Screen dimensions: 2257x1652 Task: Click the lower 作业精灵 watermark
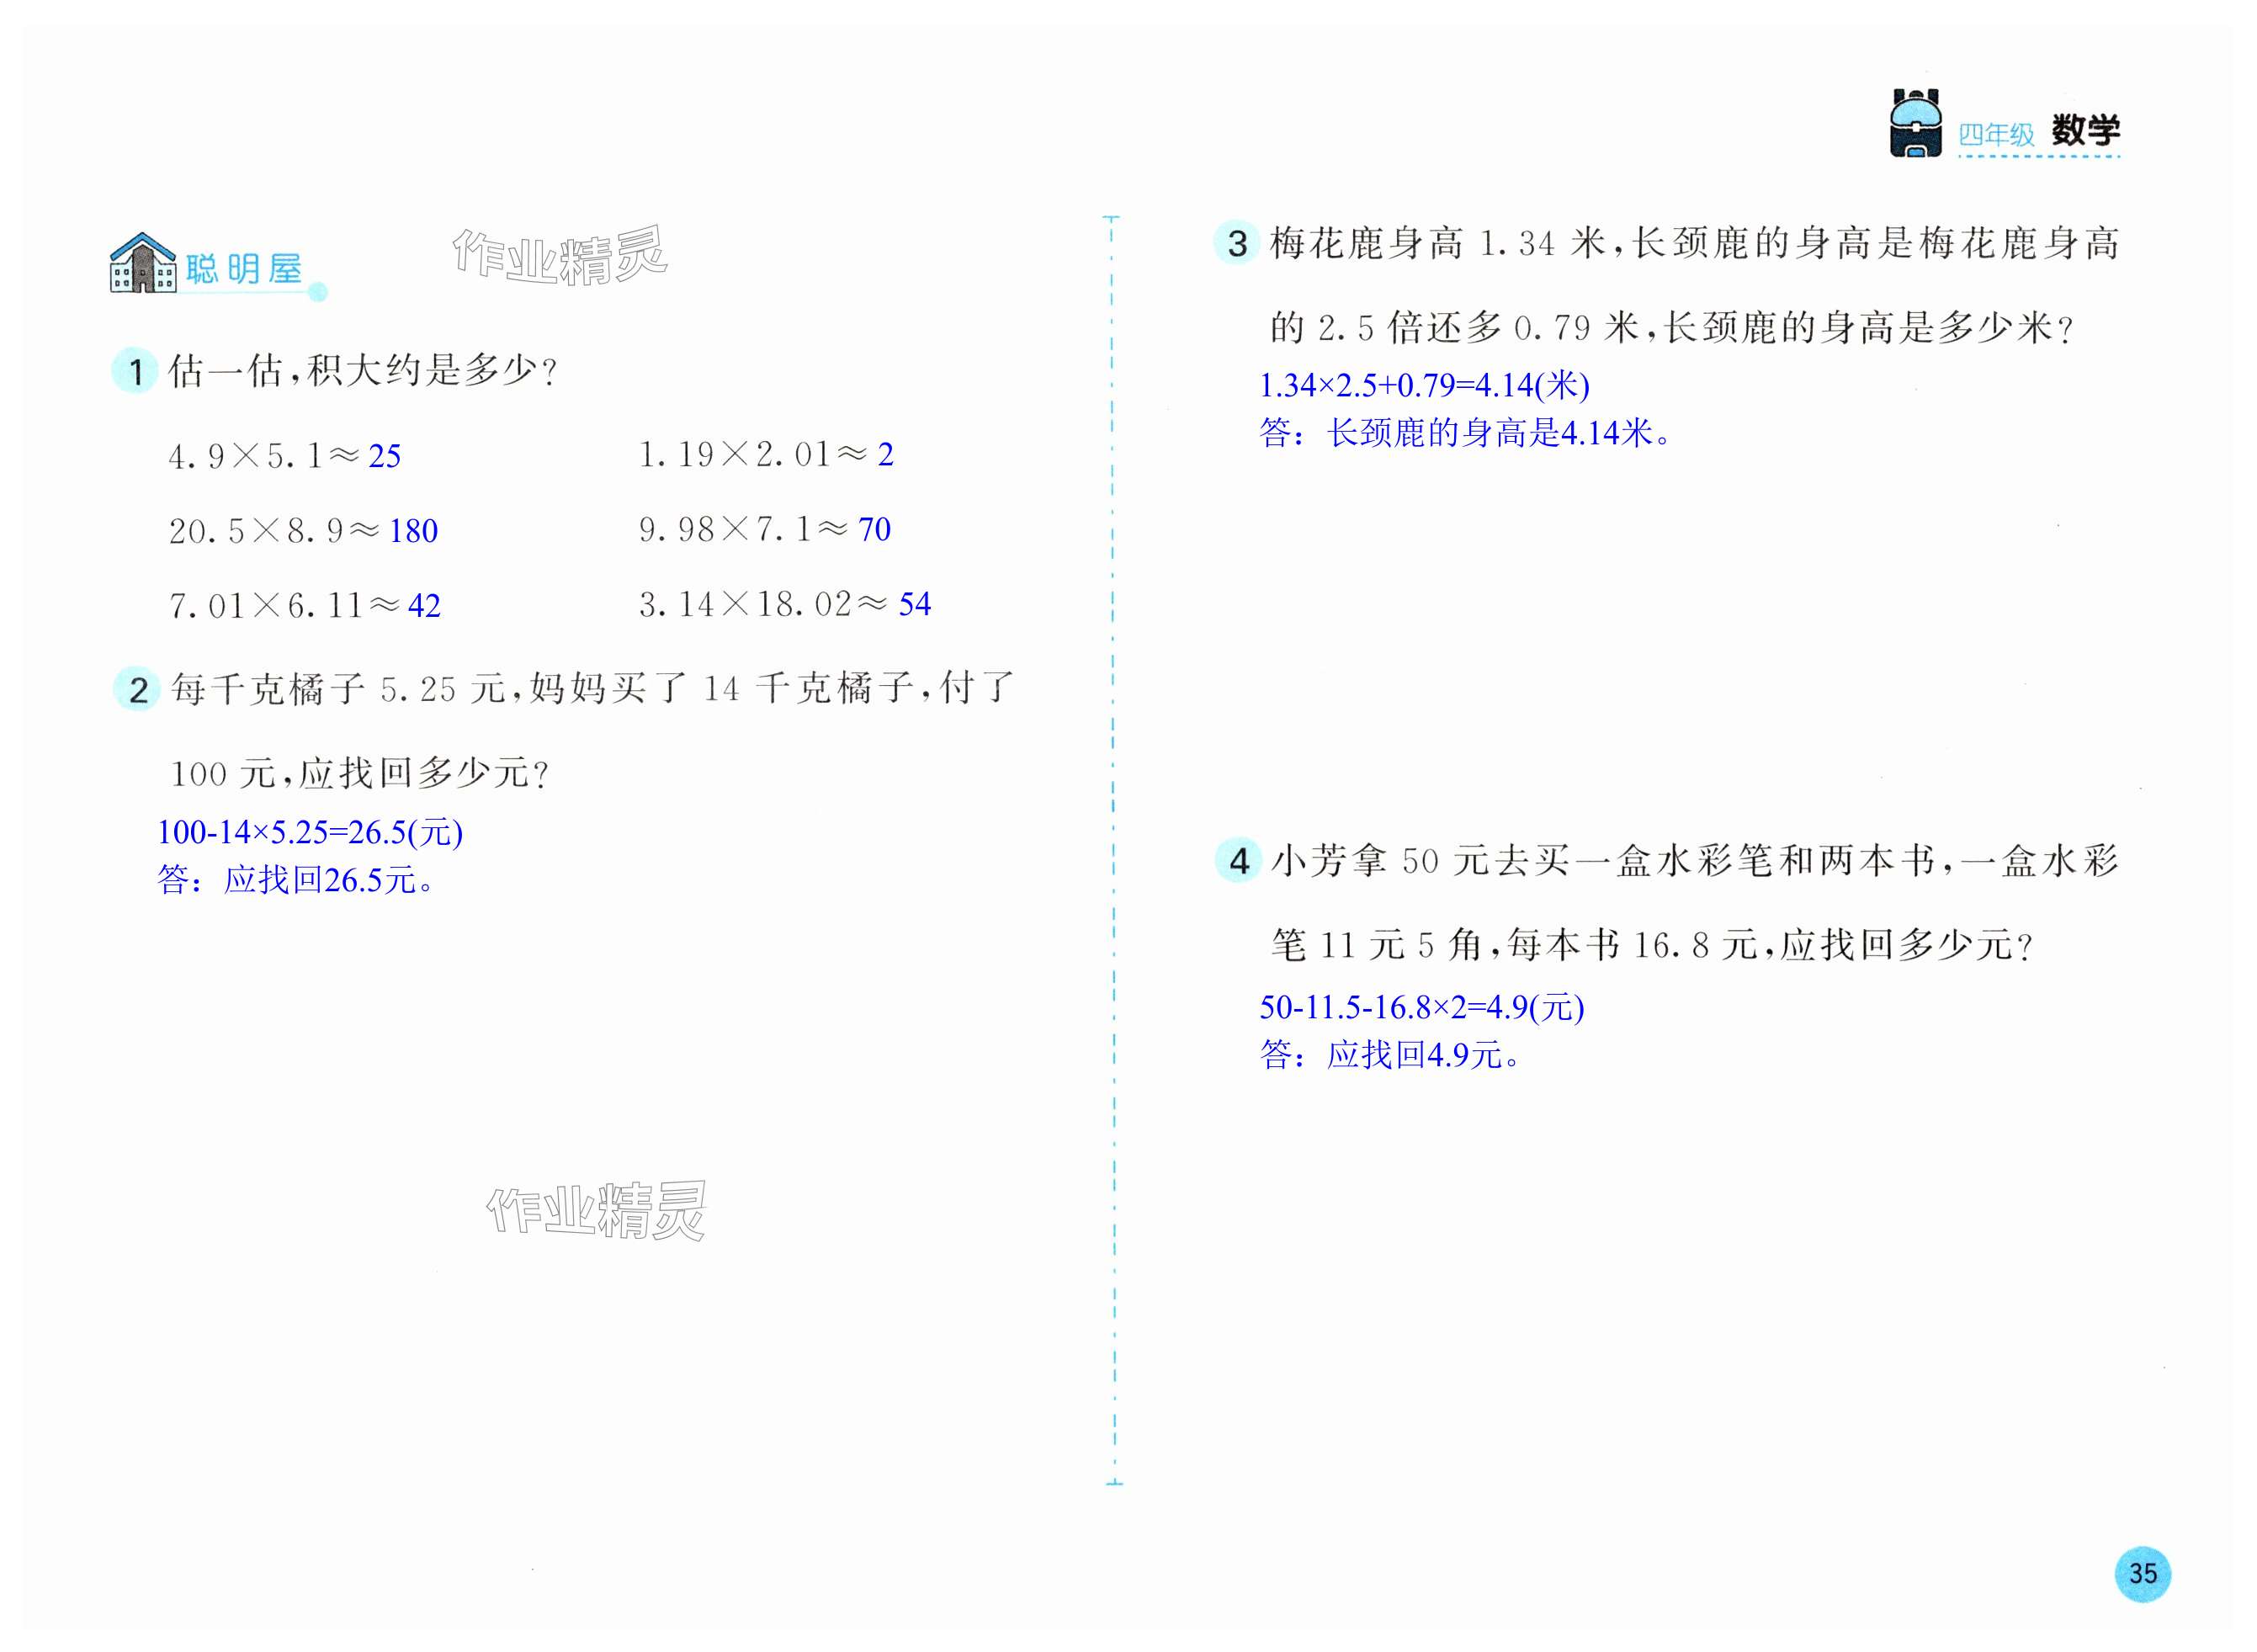[597, 1211]
